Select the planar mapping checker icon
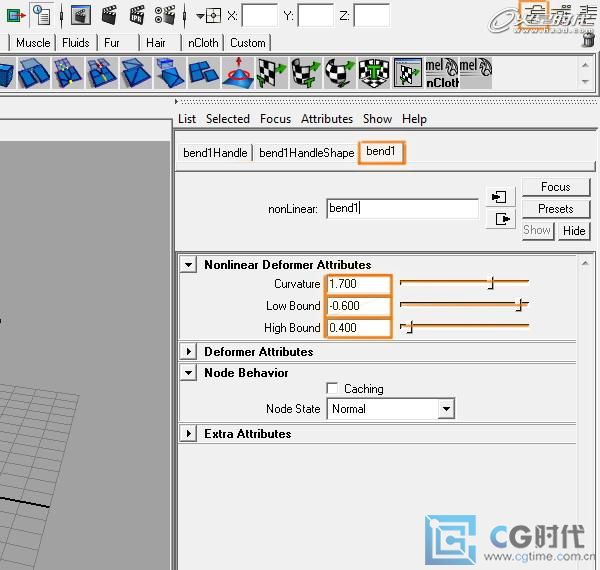The width and height of the screenshot is (600, 570). (272, 73)
